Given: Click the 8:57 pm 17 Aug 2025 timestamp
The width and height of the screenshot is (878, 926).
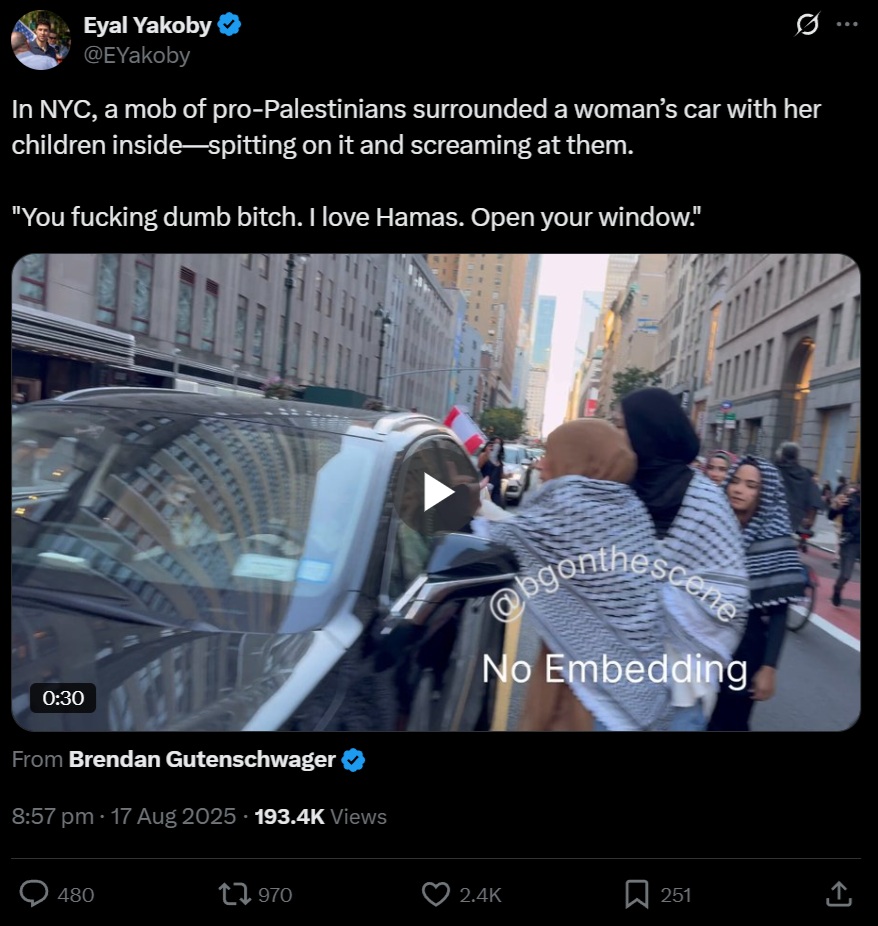Looking at the screenshot, I should [124, 816].
